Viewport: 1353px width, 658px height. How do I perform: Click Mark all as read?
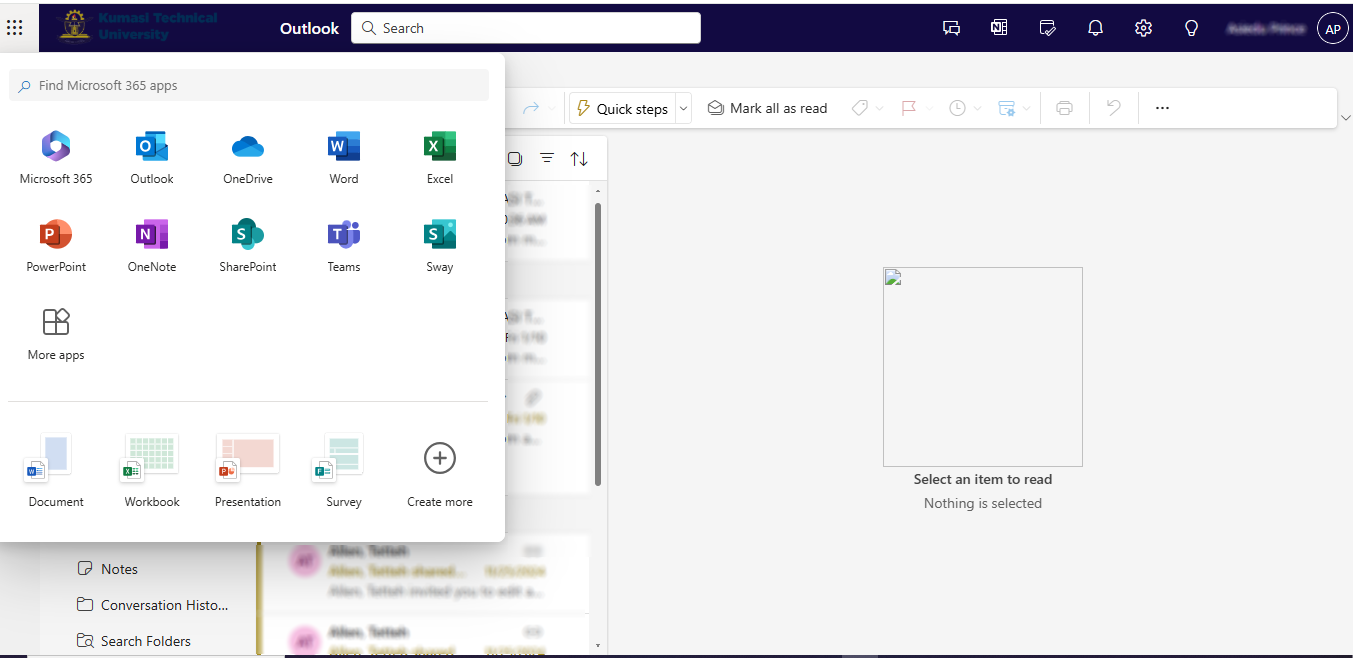point(767,108)
